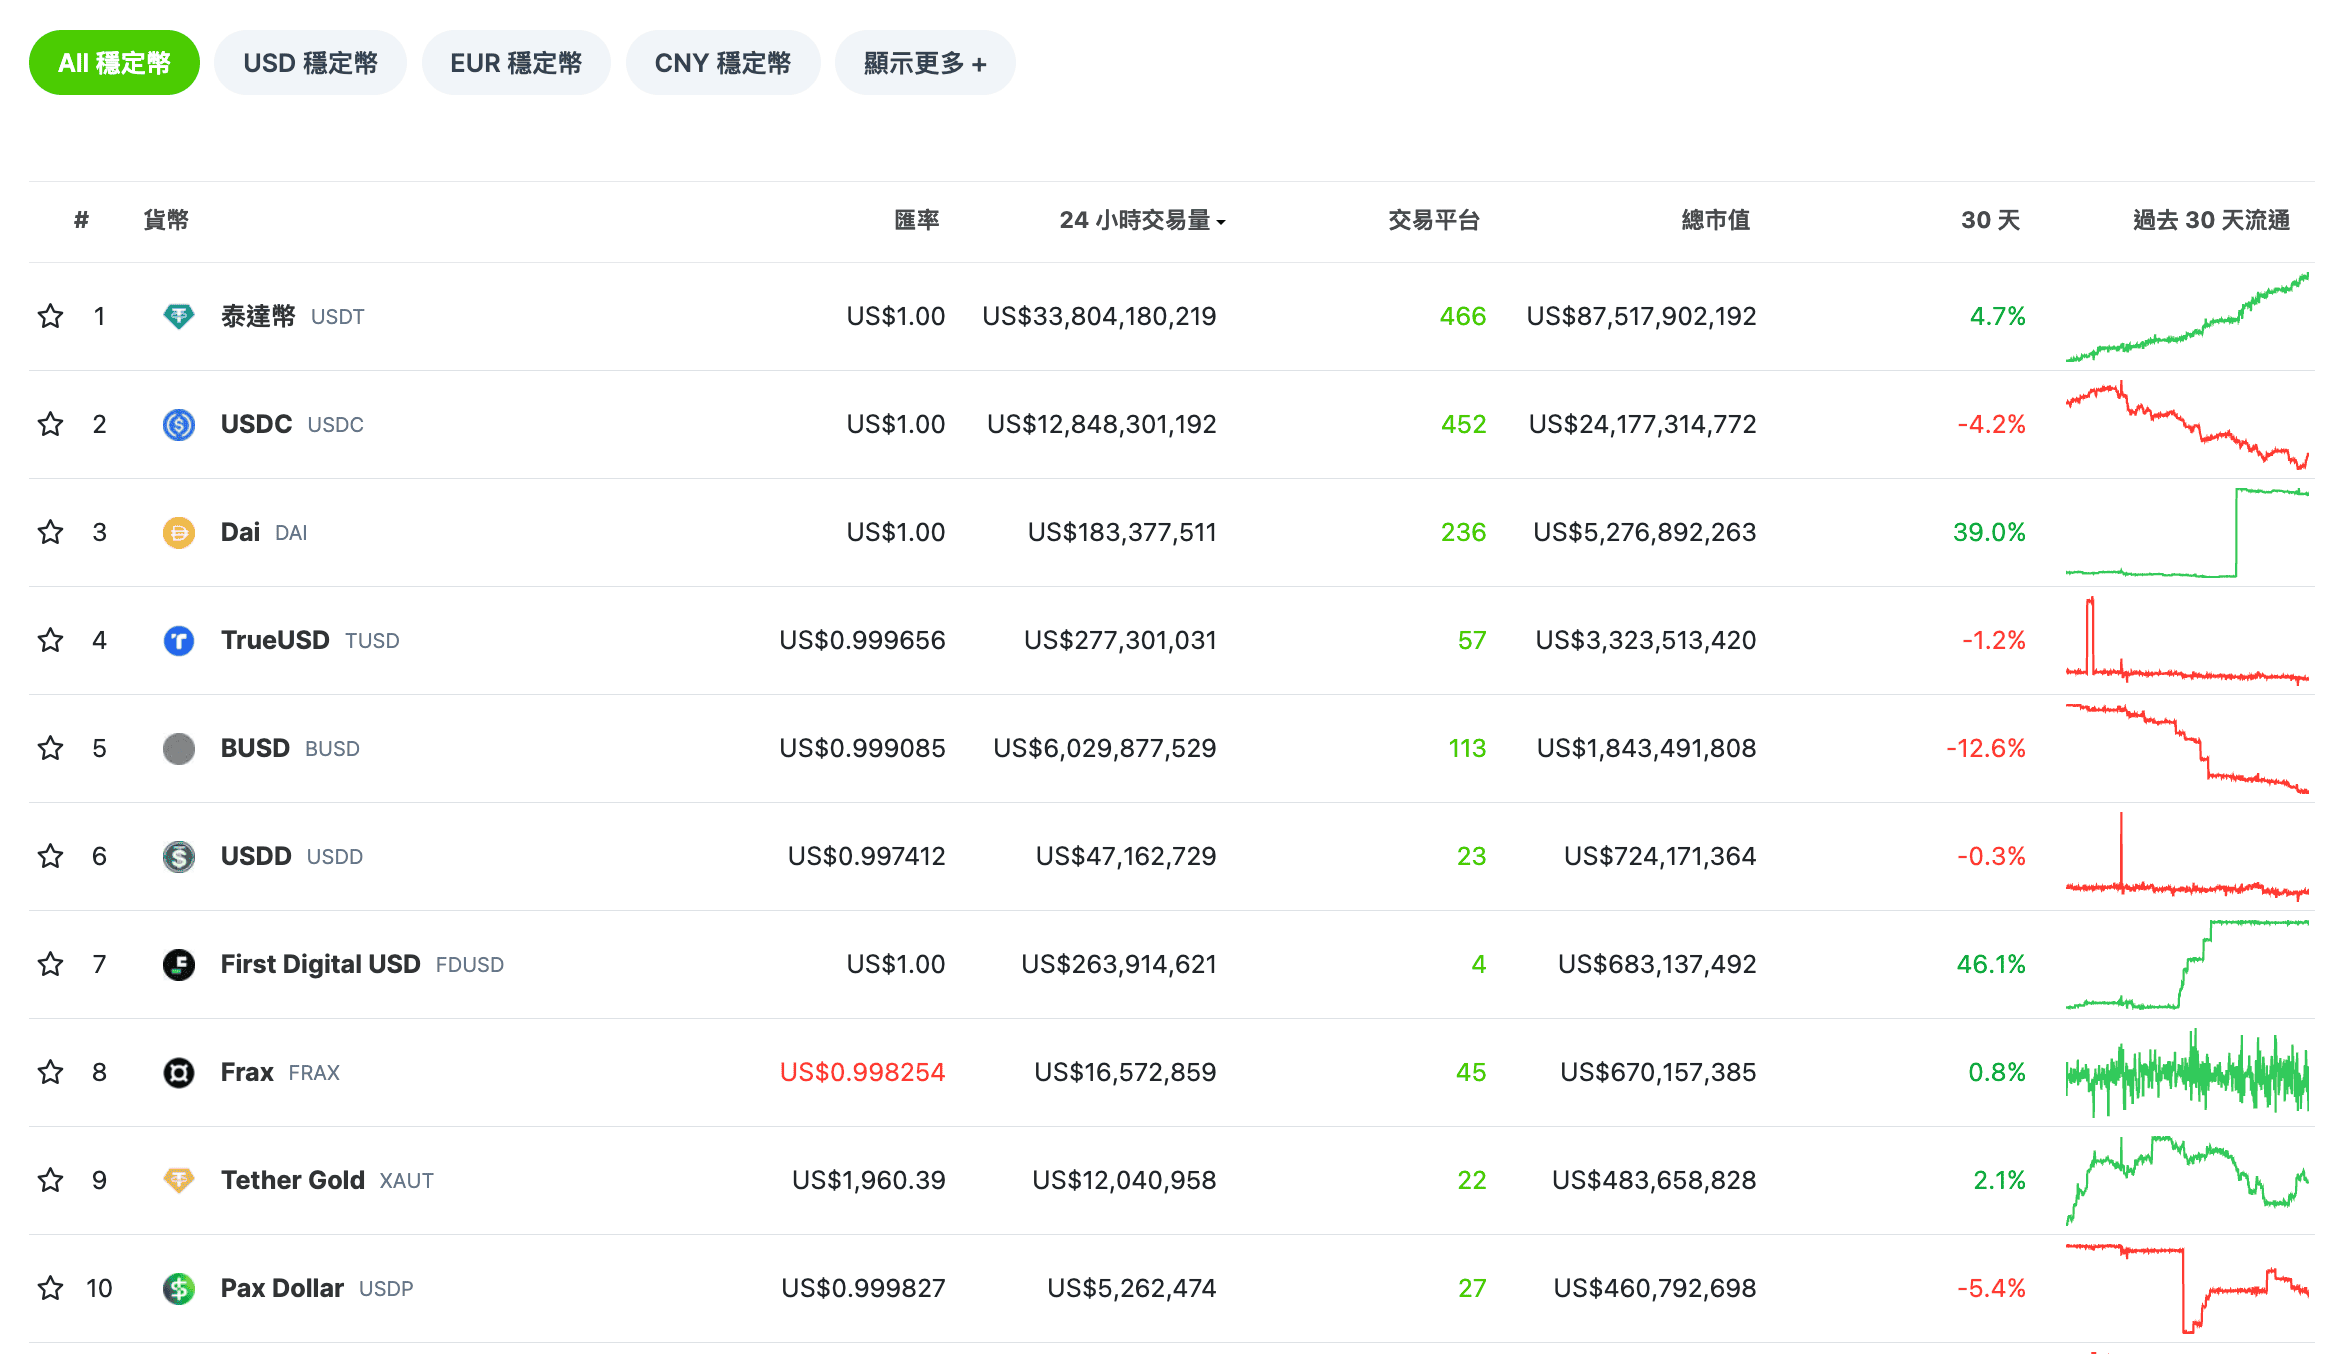Open the Pax Dollar coin link

pyautogui.click(x=317, y=1288)
